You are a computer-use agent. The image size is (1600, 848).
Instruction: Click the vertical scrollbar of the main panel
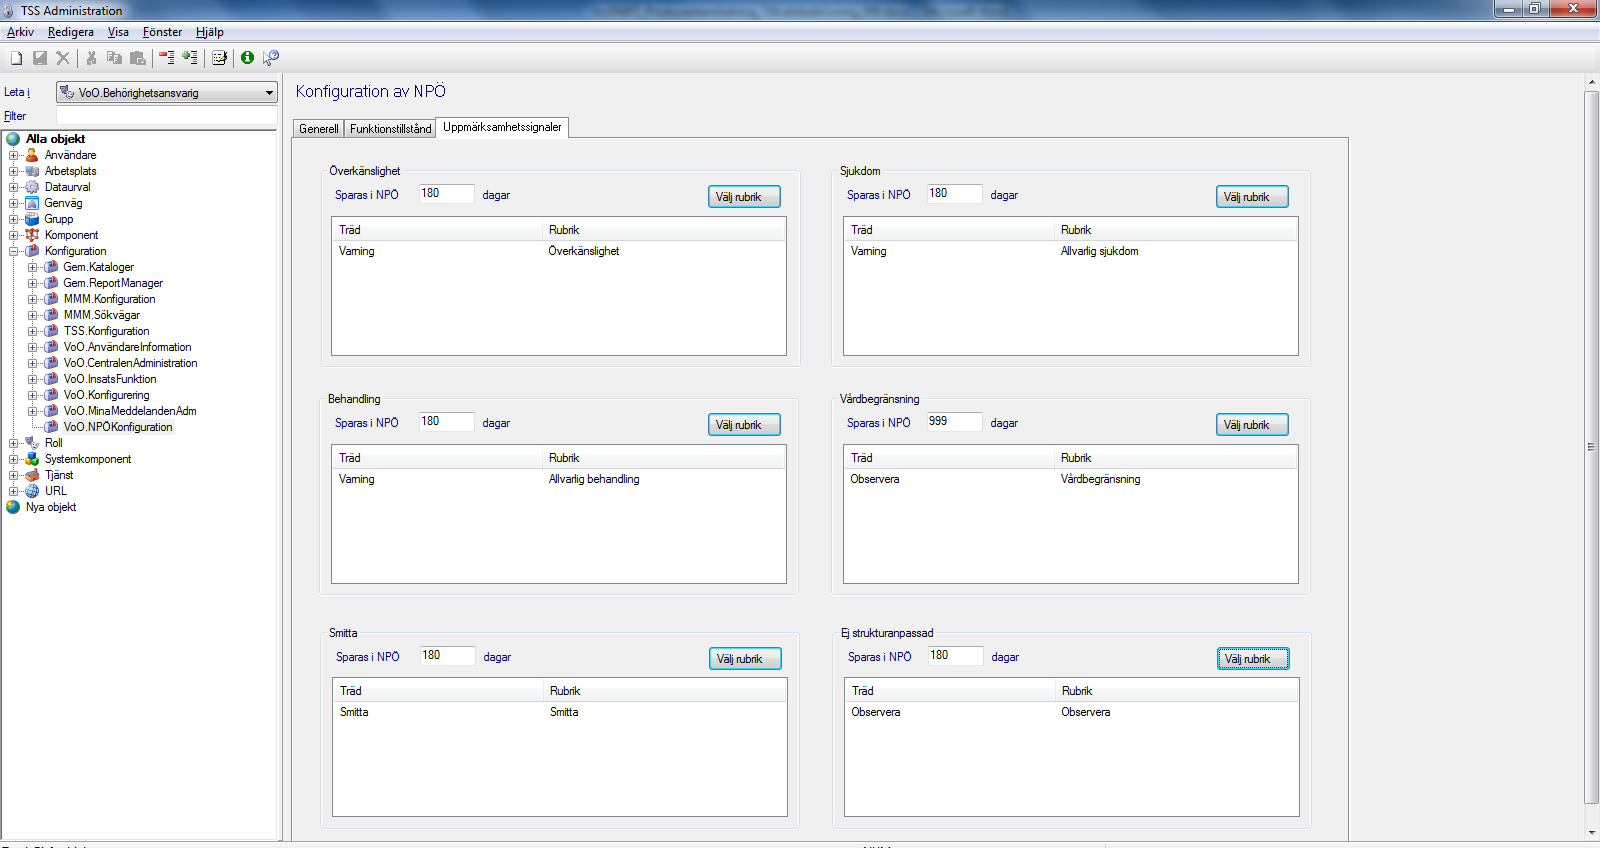click(x=1591, y=447)
